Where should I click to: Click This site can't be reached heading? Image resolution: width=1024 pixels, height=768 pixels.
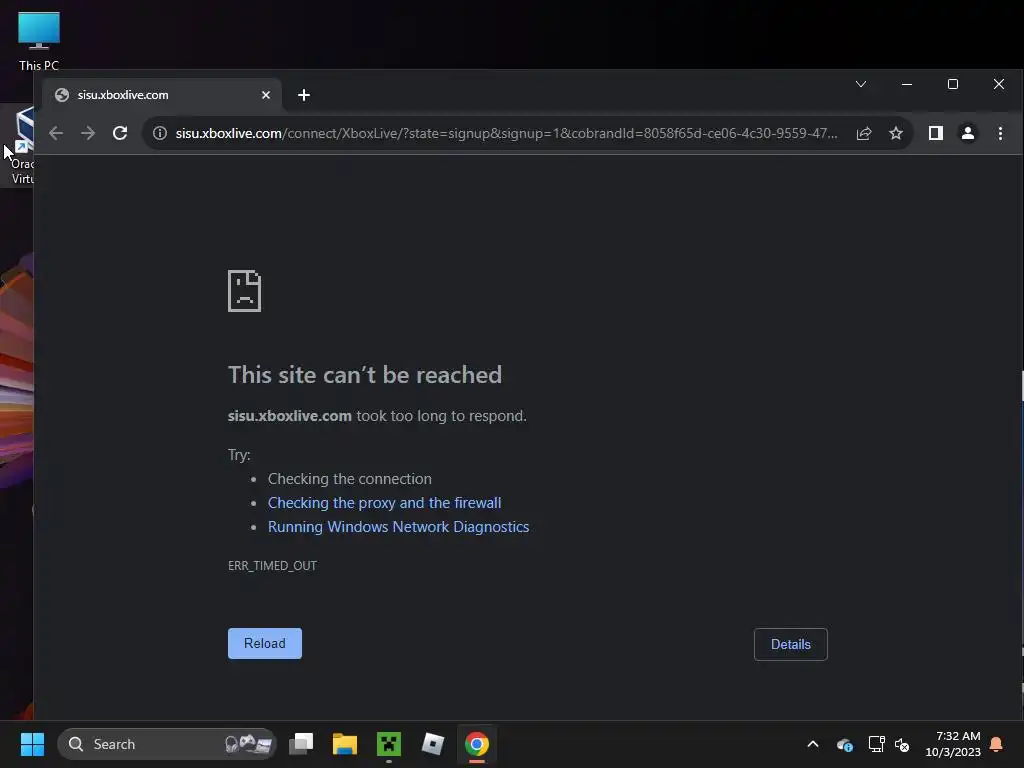(365, 375)
